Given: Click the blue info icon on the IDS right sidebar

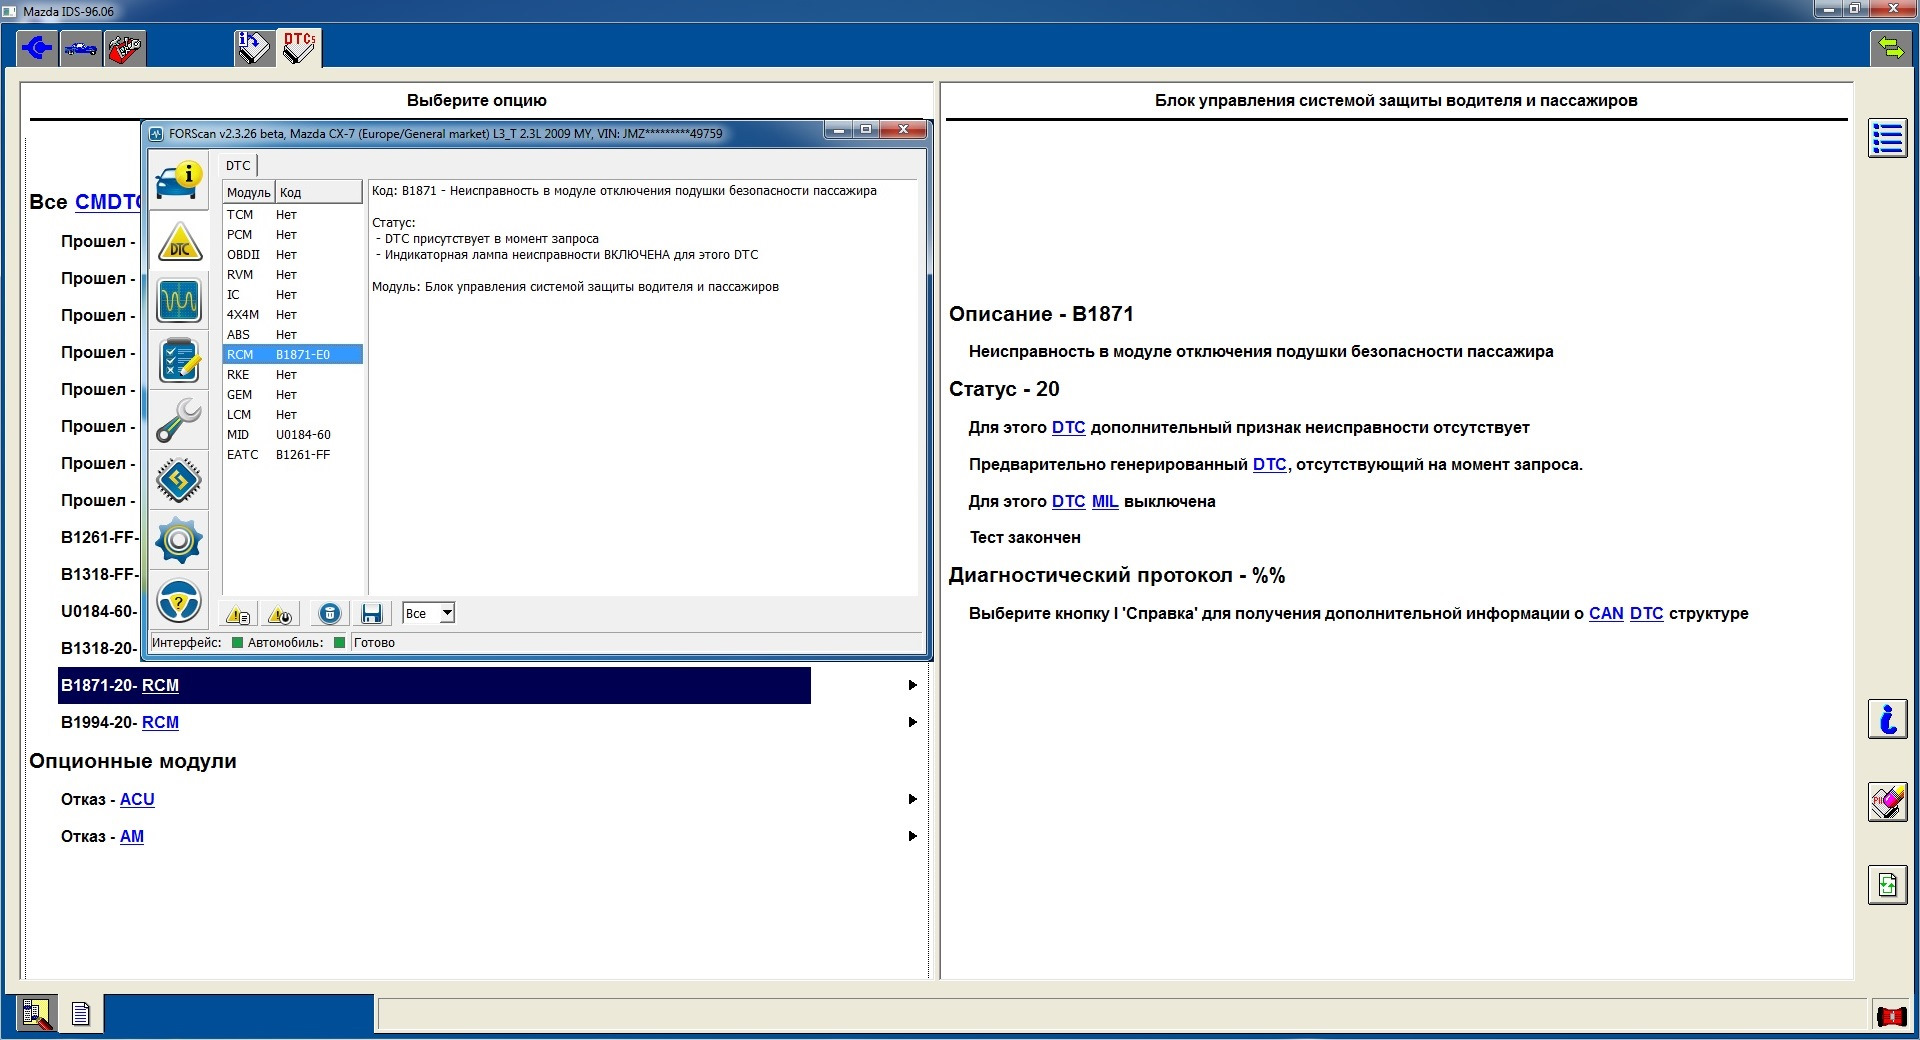Looking at the screenshot, I should (1888, 719).
